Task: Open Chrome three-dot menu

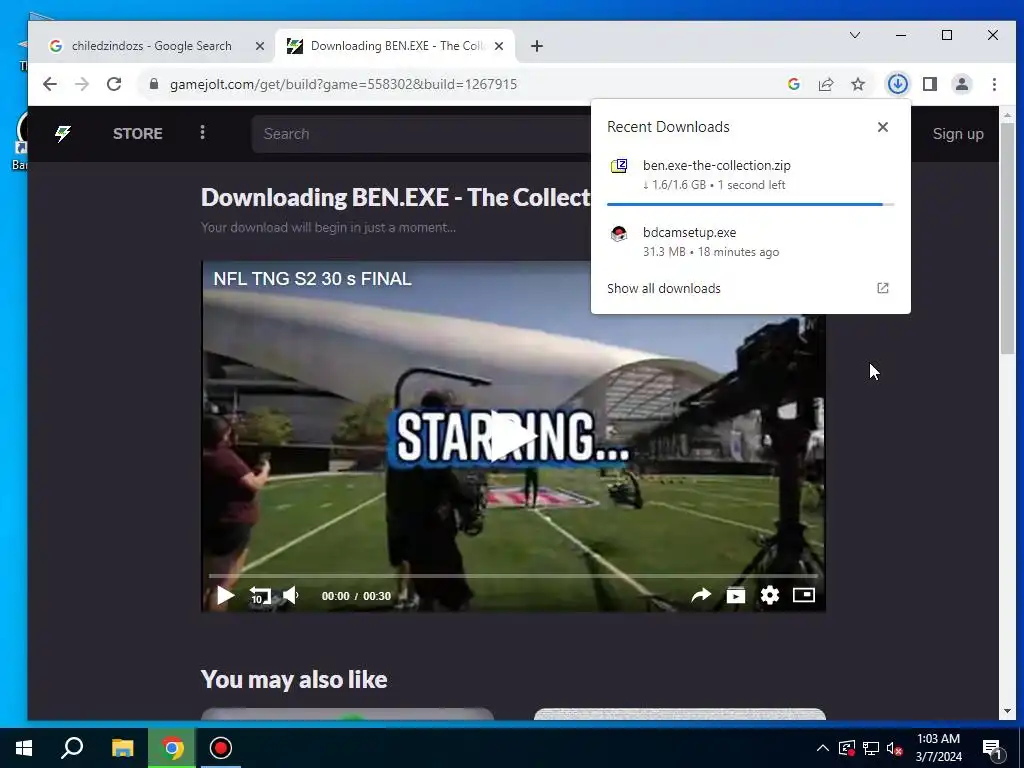Action: 994,84
